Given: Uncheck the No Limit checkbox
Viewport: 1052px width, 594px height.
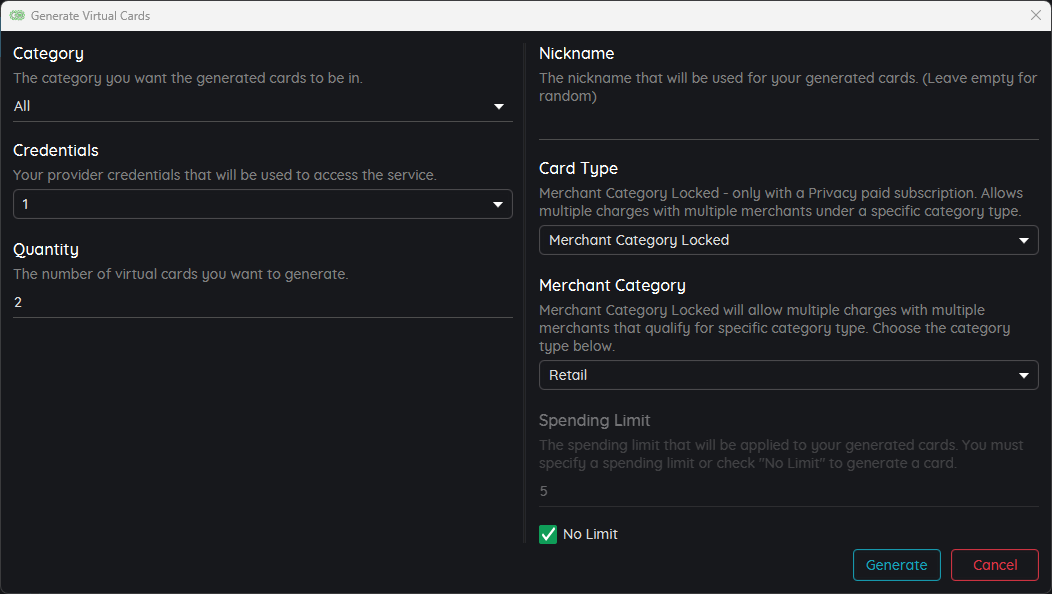Looking at the screenshot, I should click(x=548, y=534).
